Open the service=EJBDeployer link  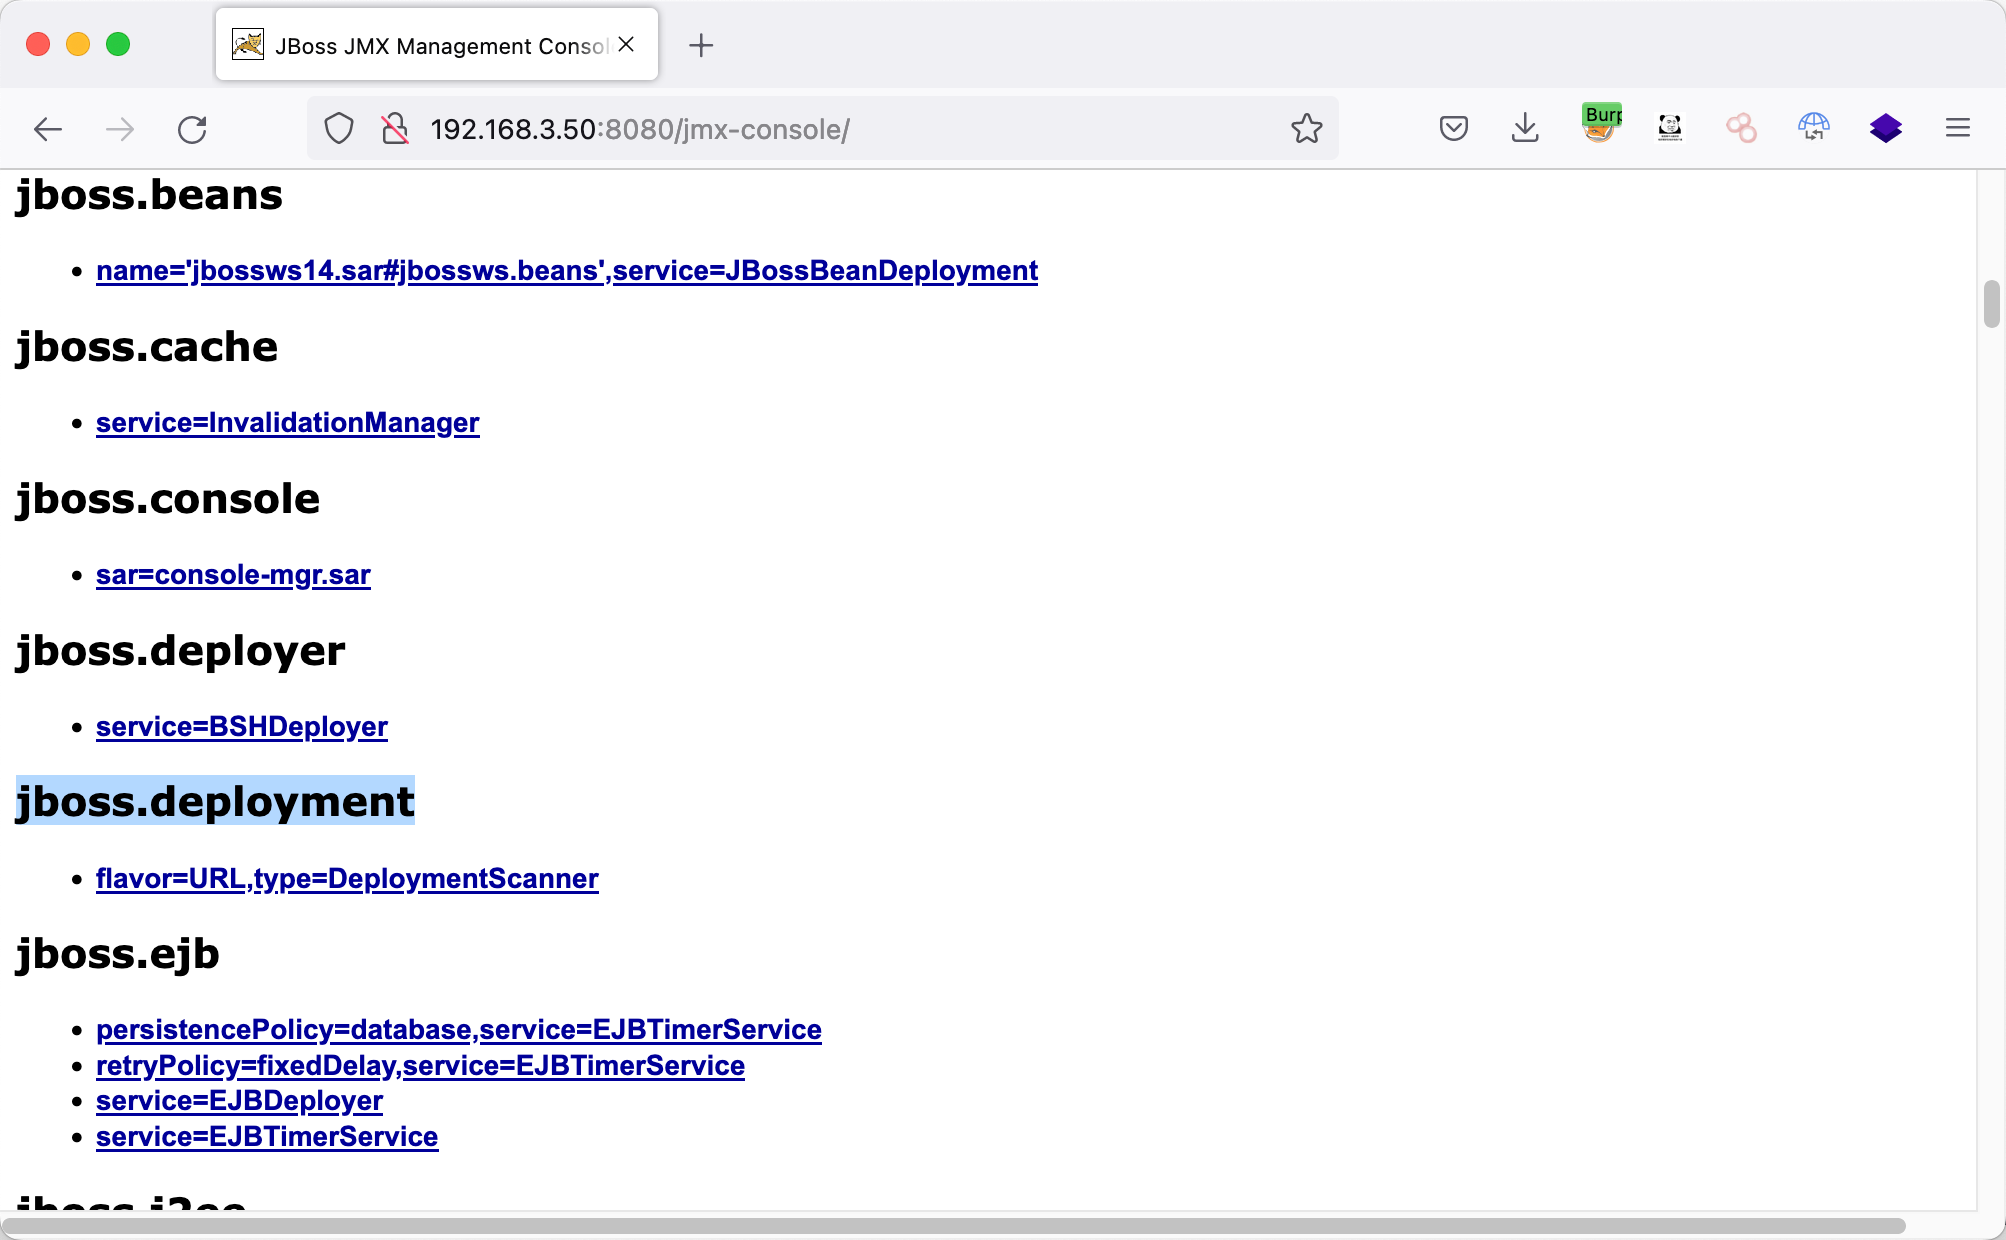[x=239, y=1101]
